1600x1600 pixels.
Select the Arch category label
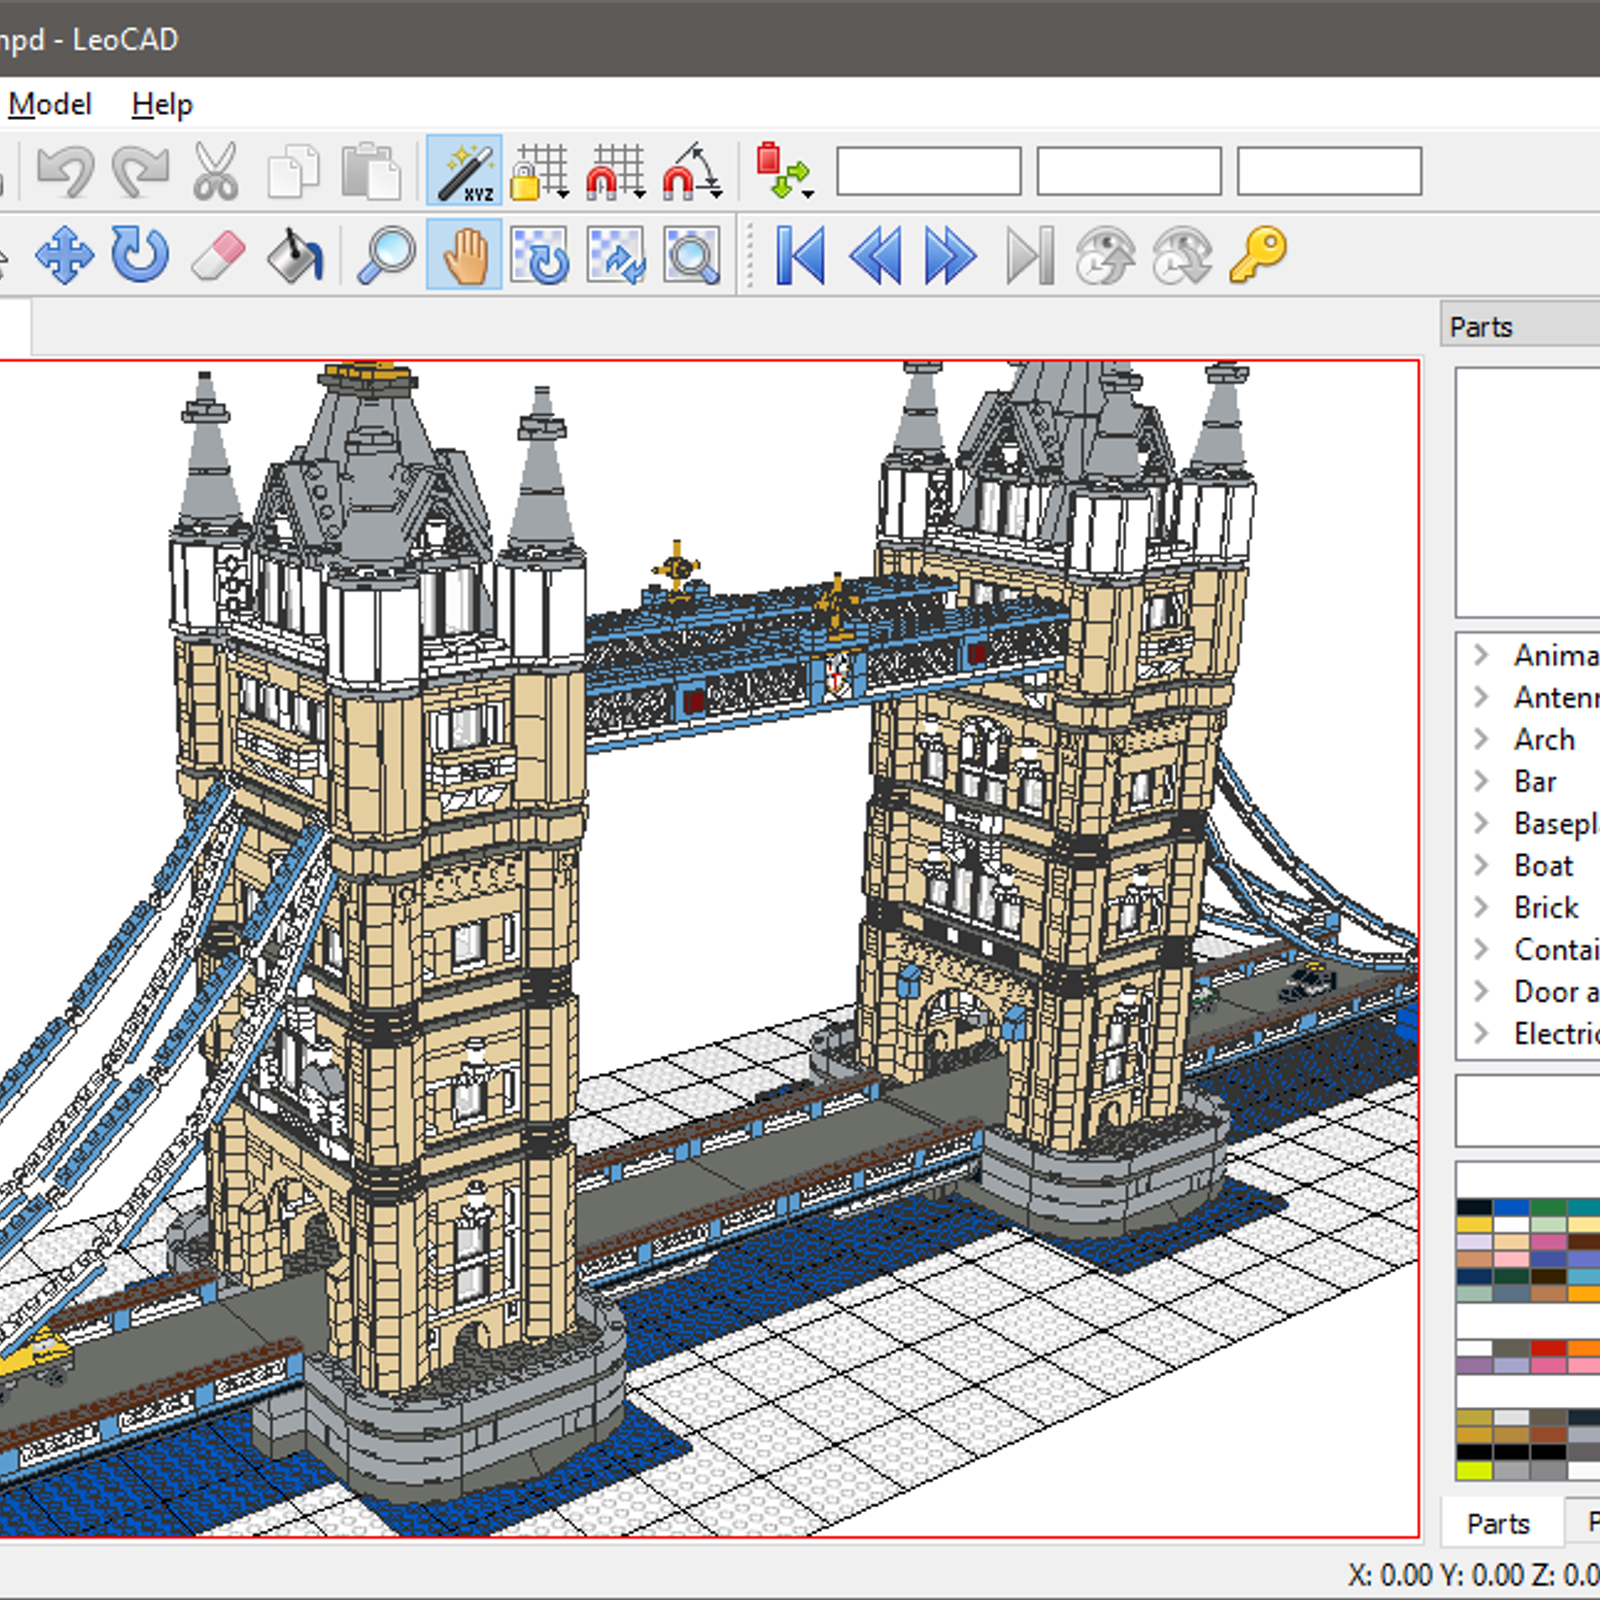[1545, 739]
